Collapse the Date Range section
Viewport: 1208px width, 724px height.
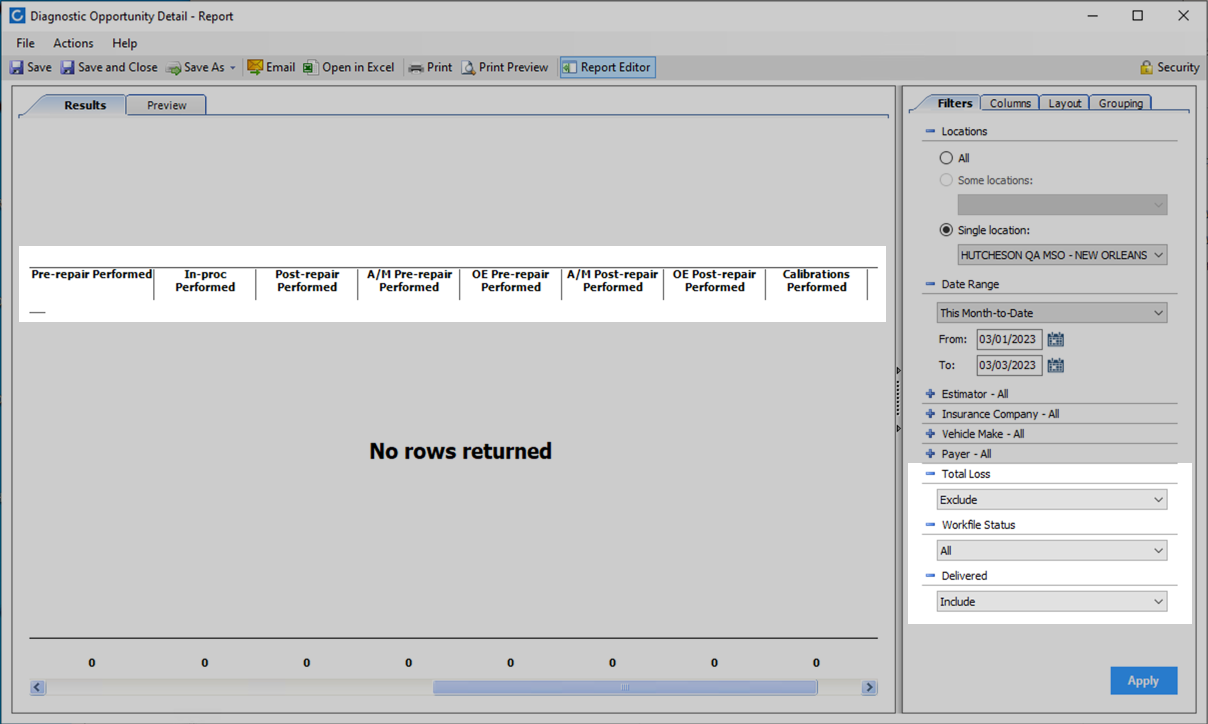coord(930,284)
